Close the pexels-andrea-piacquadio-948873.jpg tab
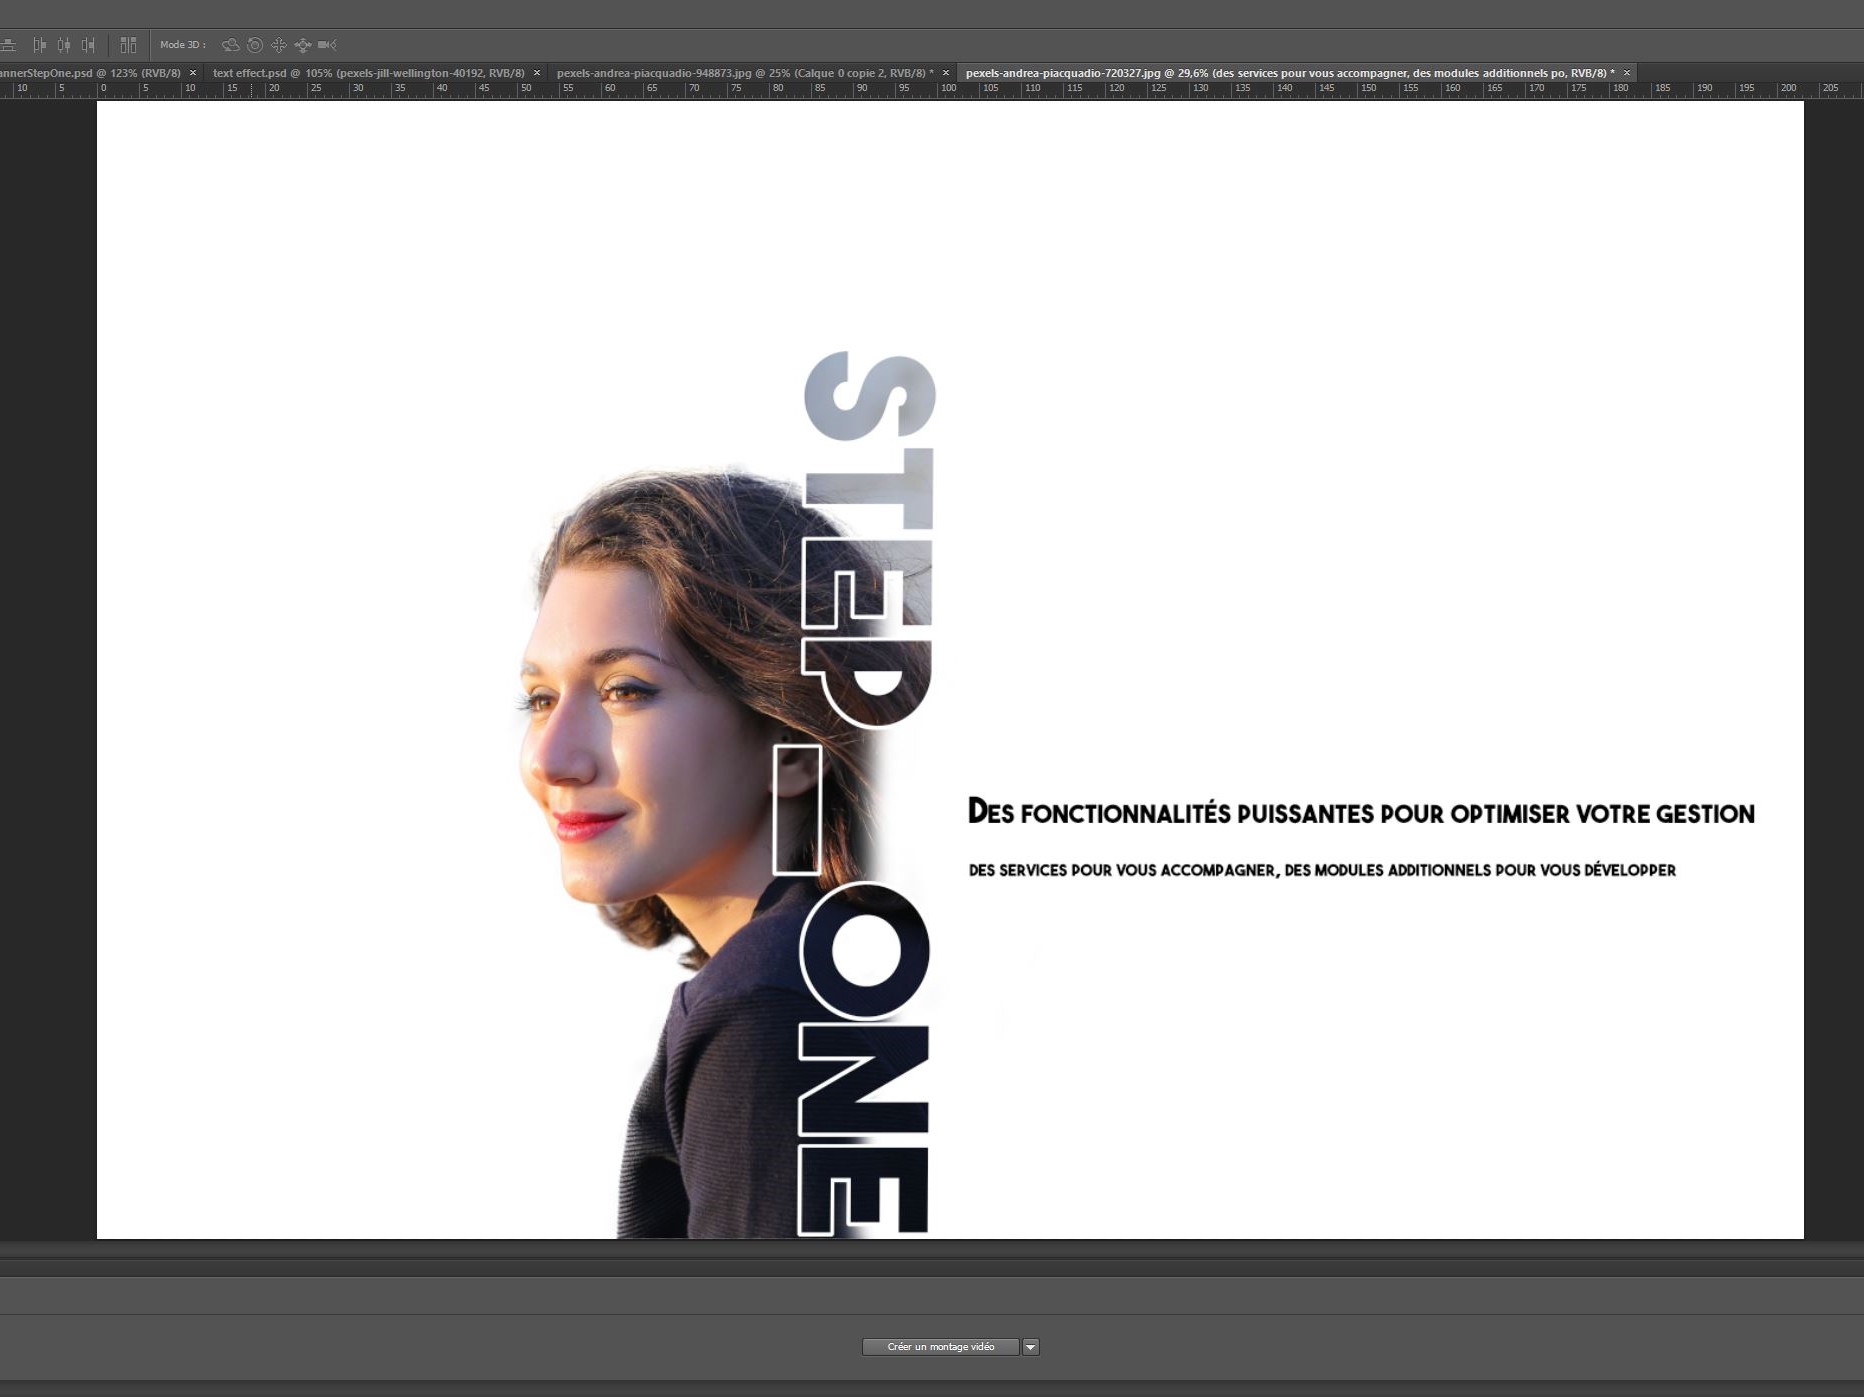1864x1397 pixels. click(946, 73)
